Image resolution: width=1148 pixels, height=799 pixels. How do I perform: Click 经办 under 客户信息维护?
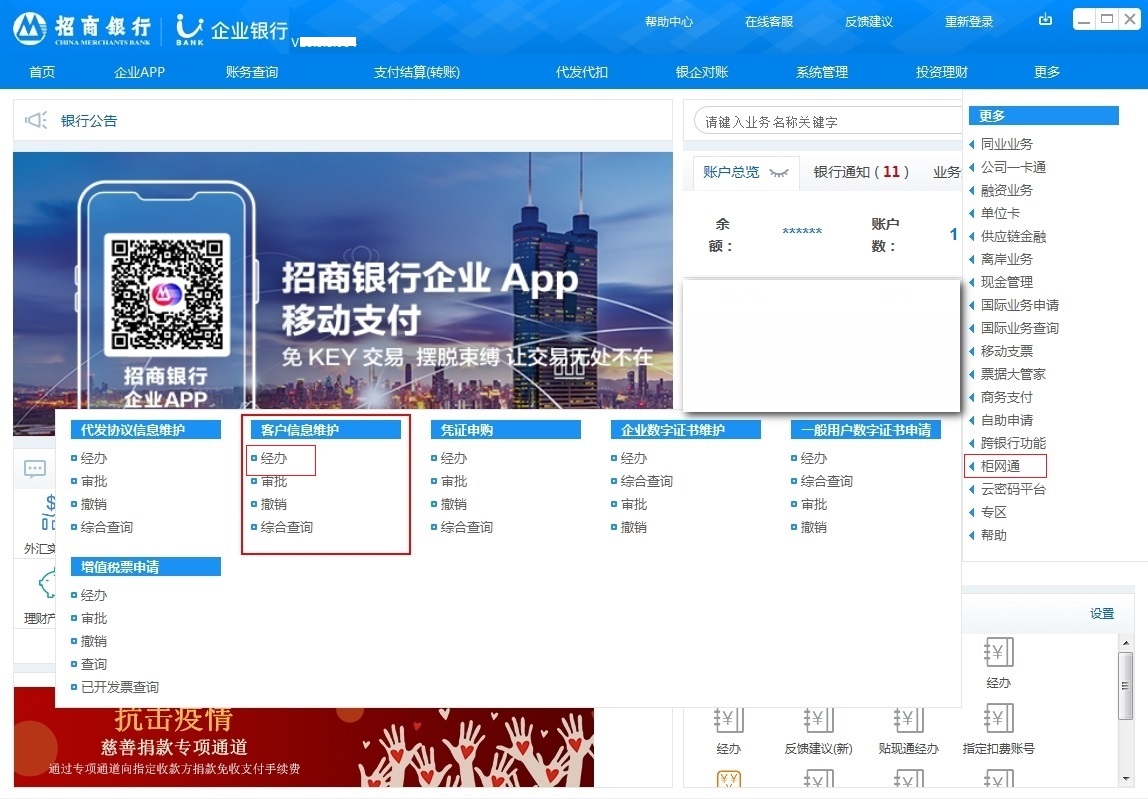tap(274, 458)
